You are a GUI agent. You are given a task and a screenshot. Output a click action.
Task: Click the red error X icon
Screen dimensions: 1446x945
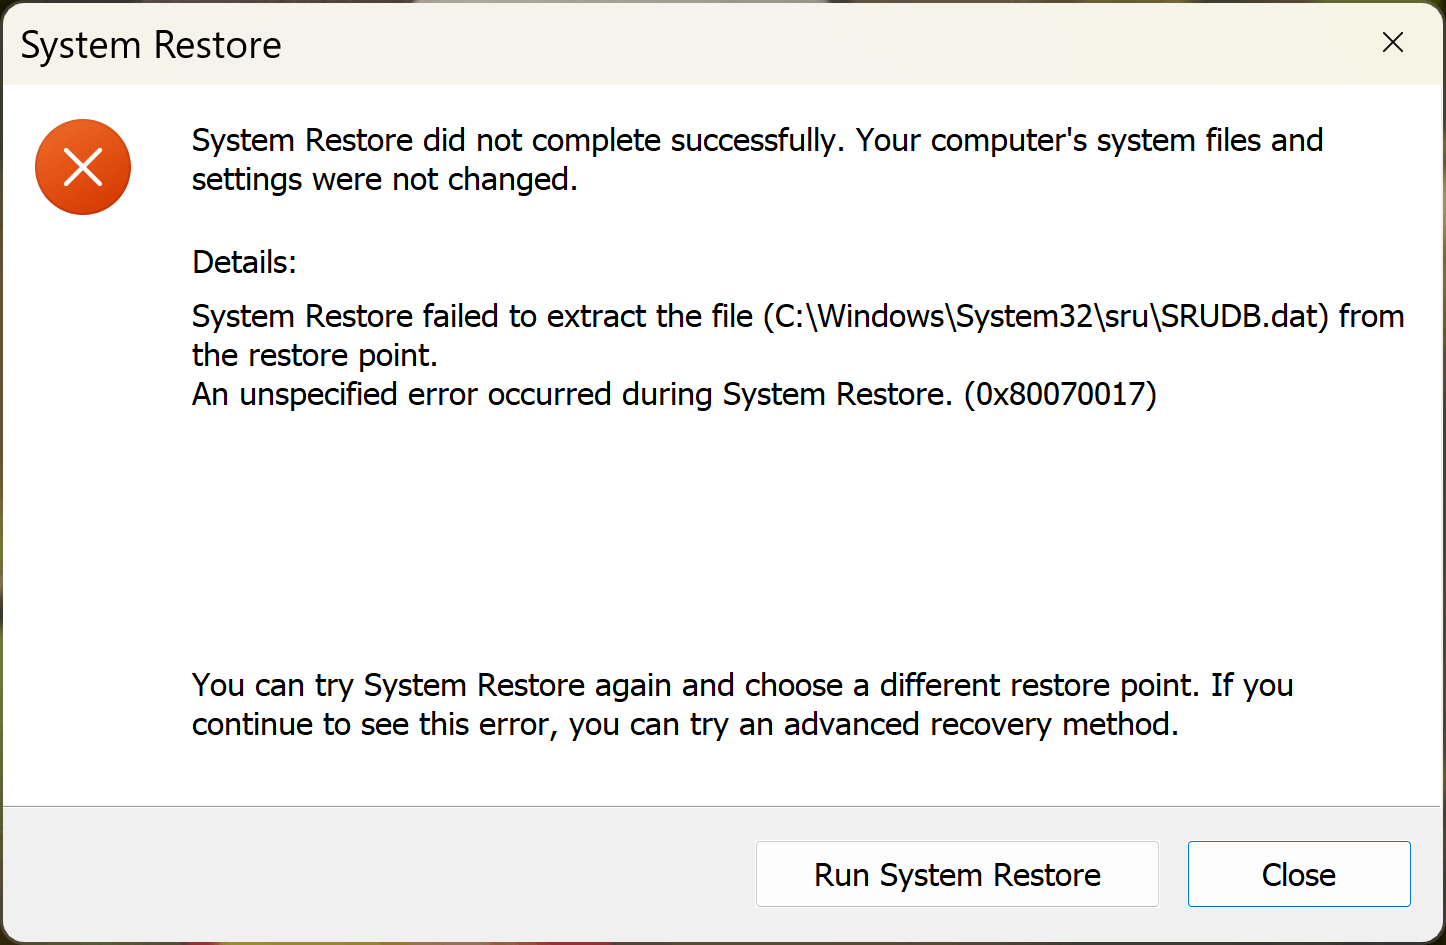coord(83,167)
